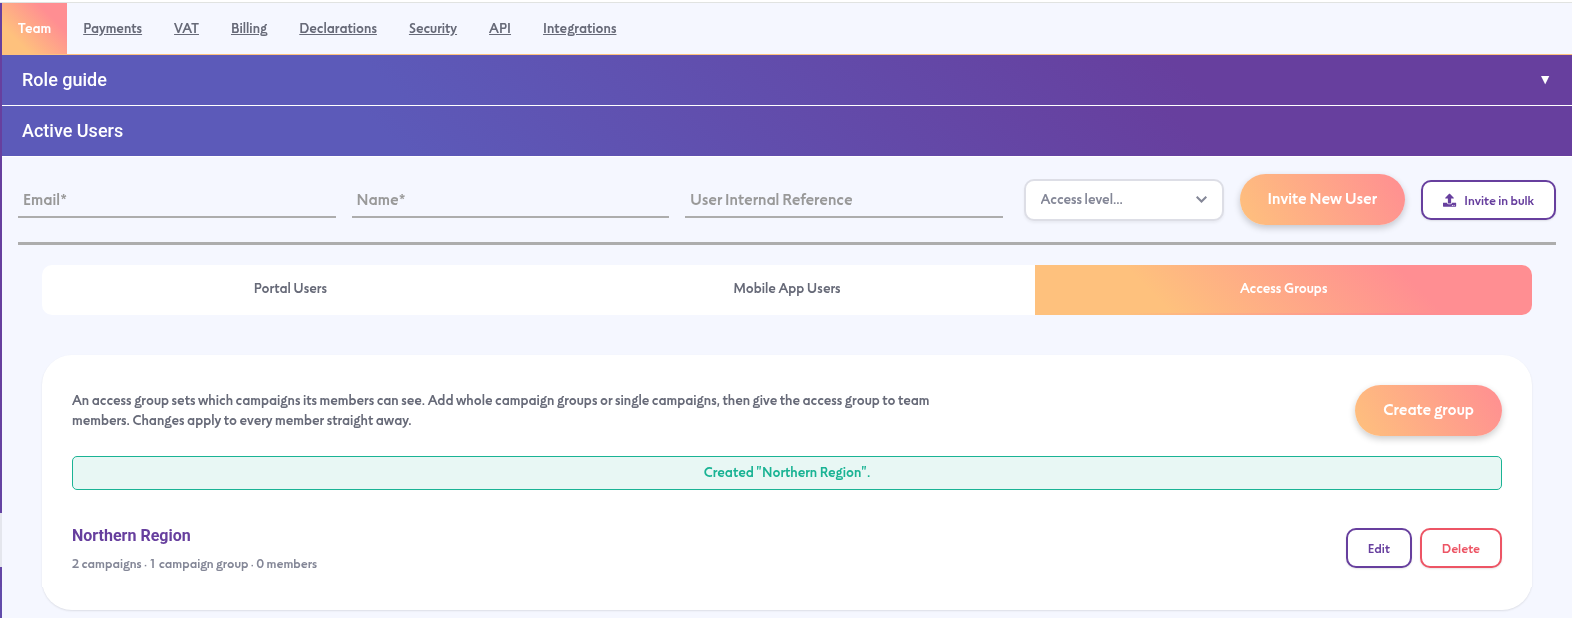Open the Access level dropdown

tap(1124, 200)
